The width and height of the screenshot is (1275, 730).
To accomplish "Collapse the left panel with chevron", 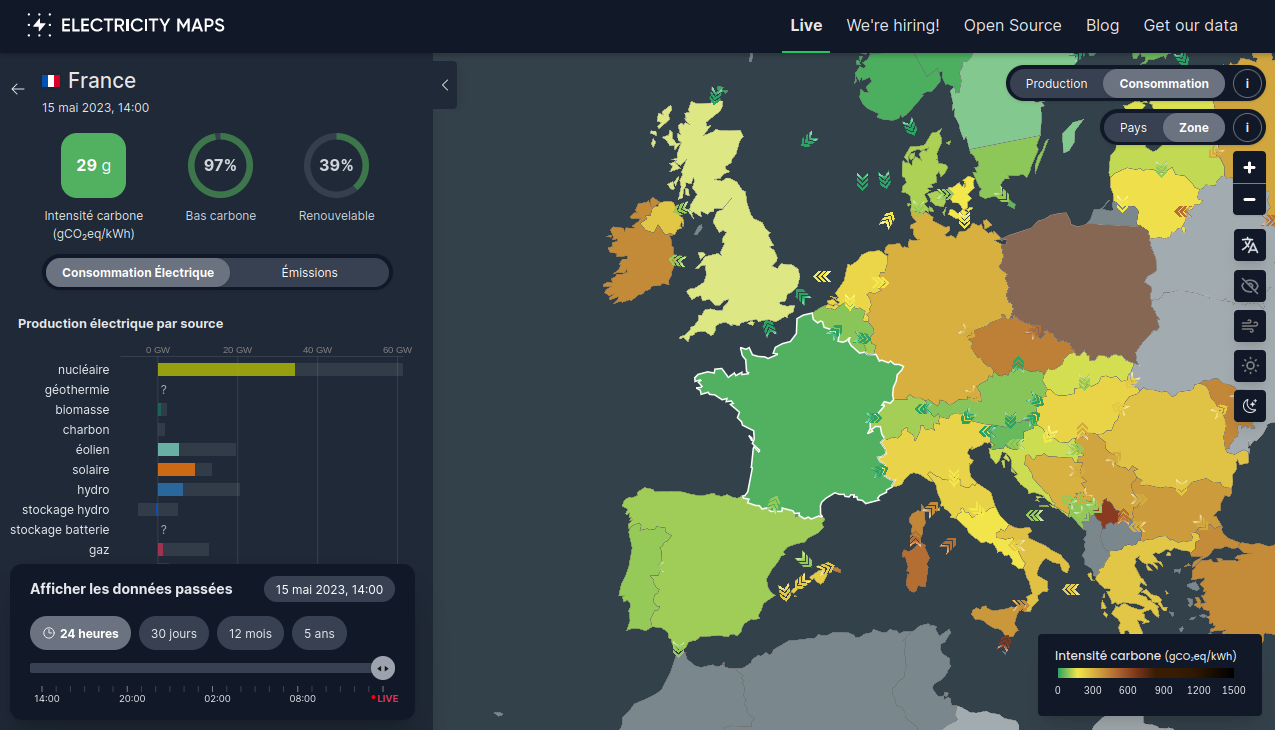I will click(x=445, y=85).
